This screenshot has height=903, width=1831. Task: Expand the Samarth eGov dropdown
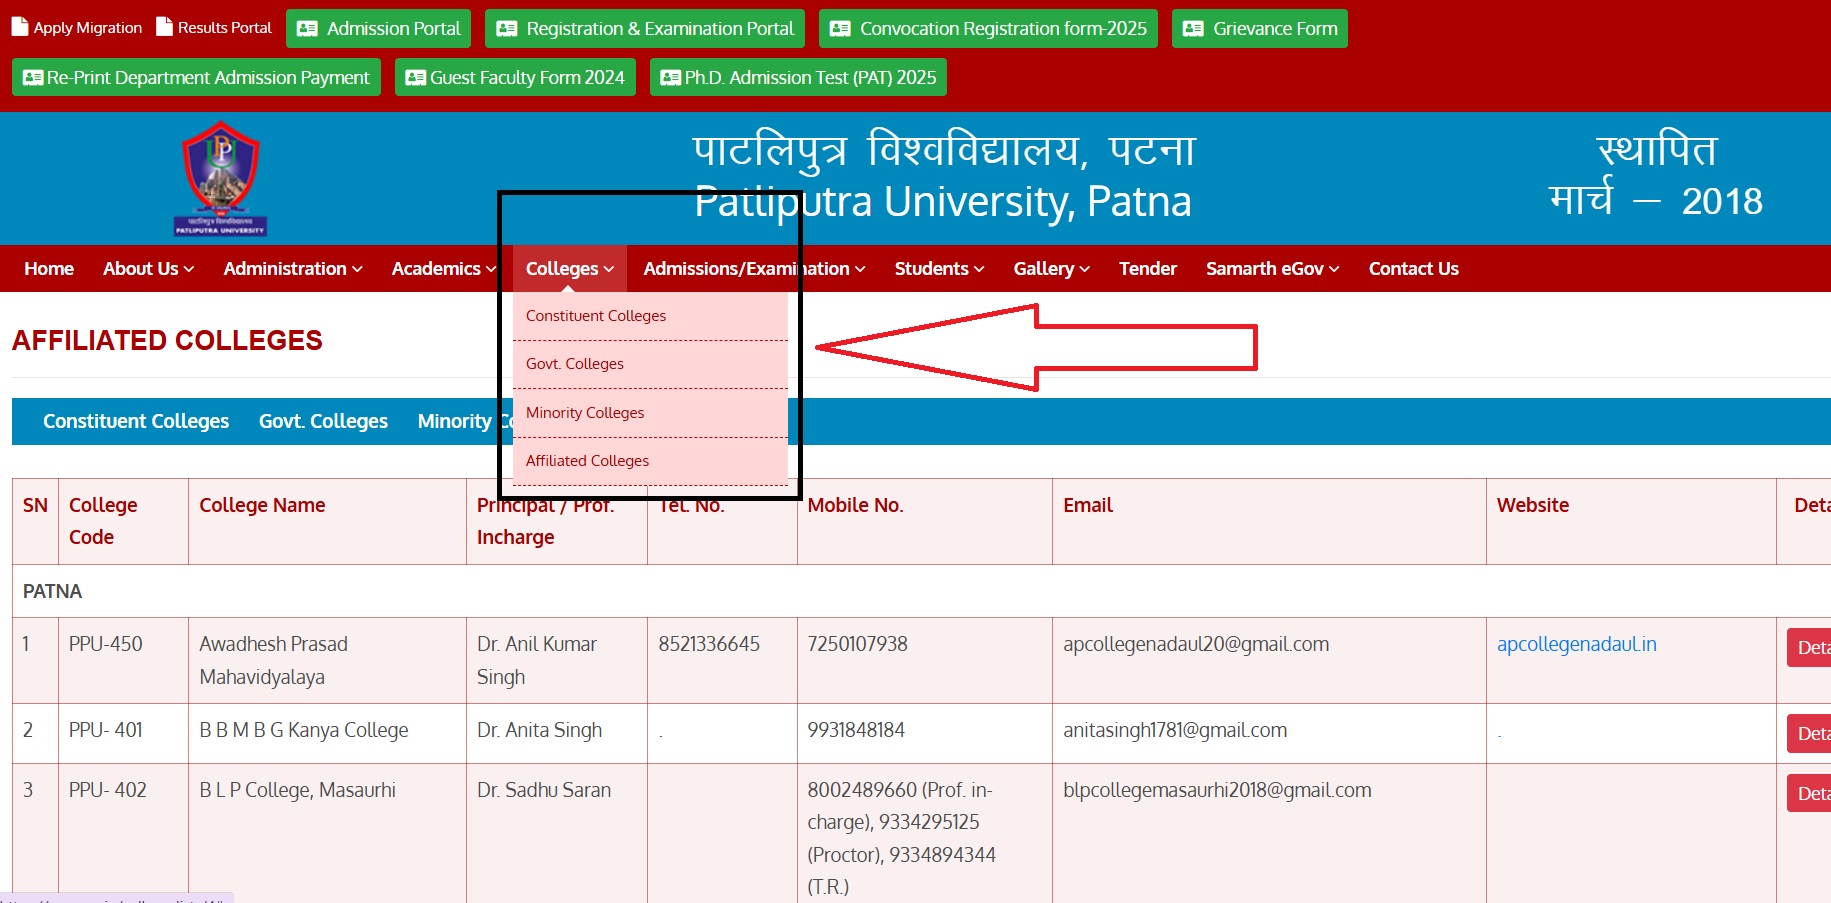[1272, 269]
